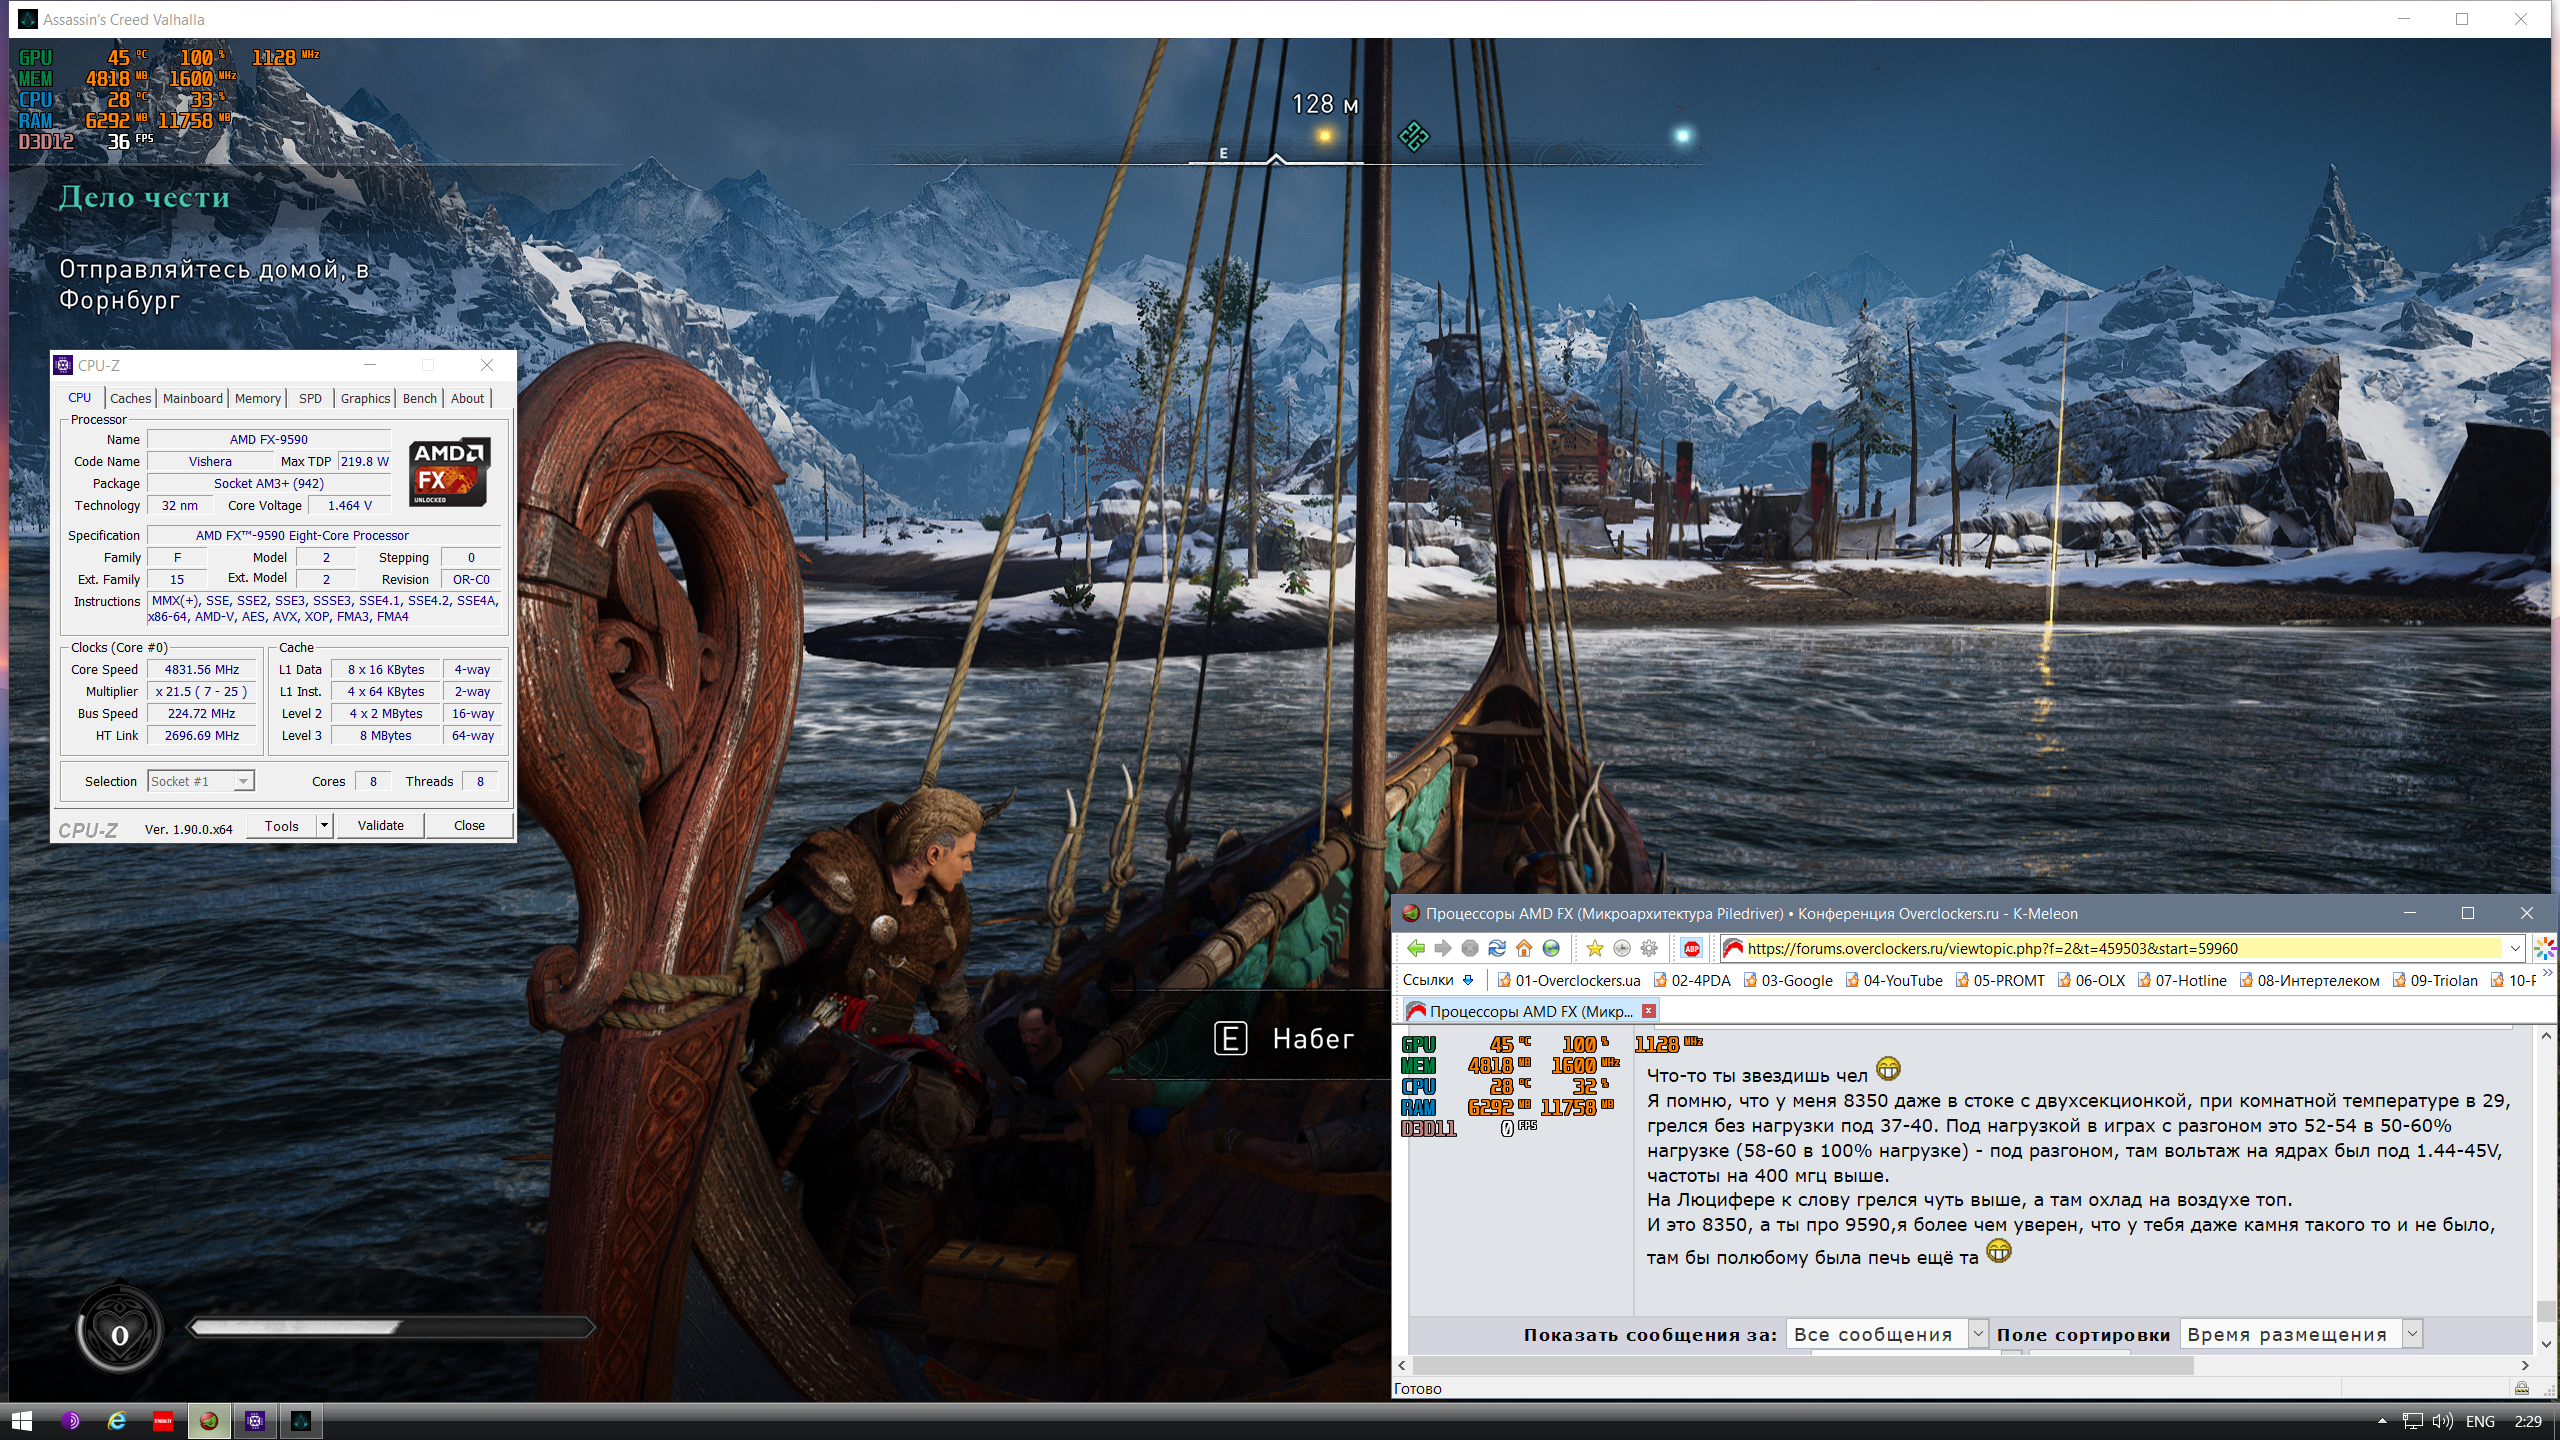Open browser preferences gear icon
Image resolution: width=2560 pixels, height=1440 pixels.
click(1649, 948)
